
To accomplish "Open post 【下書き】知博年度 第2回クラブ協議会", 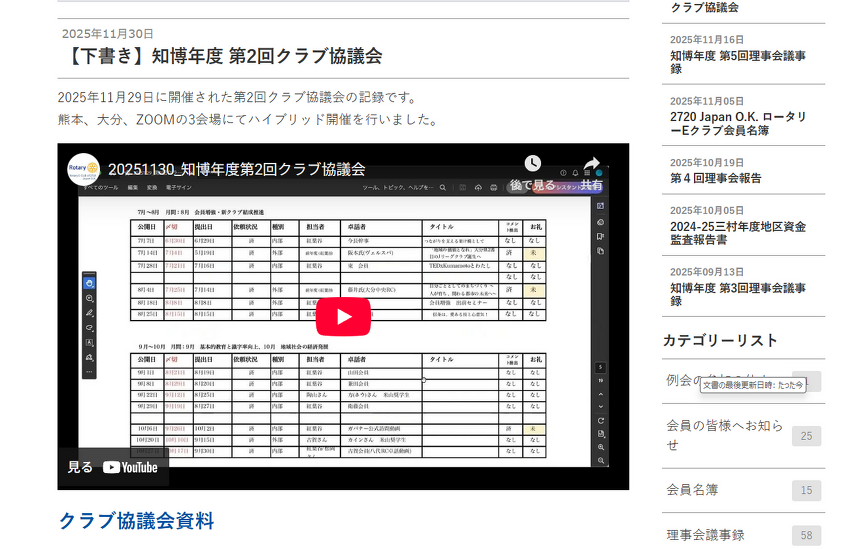I will pyautogui.click(x=220, y=56).
